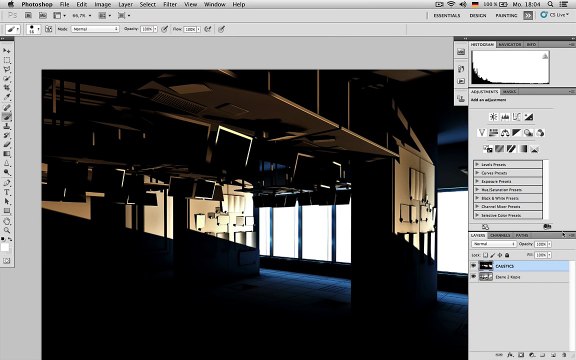Toggle the Brush panel button

click(x=48, y=29)
